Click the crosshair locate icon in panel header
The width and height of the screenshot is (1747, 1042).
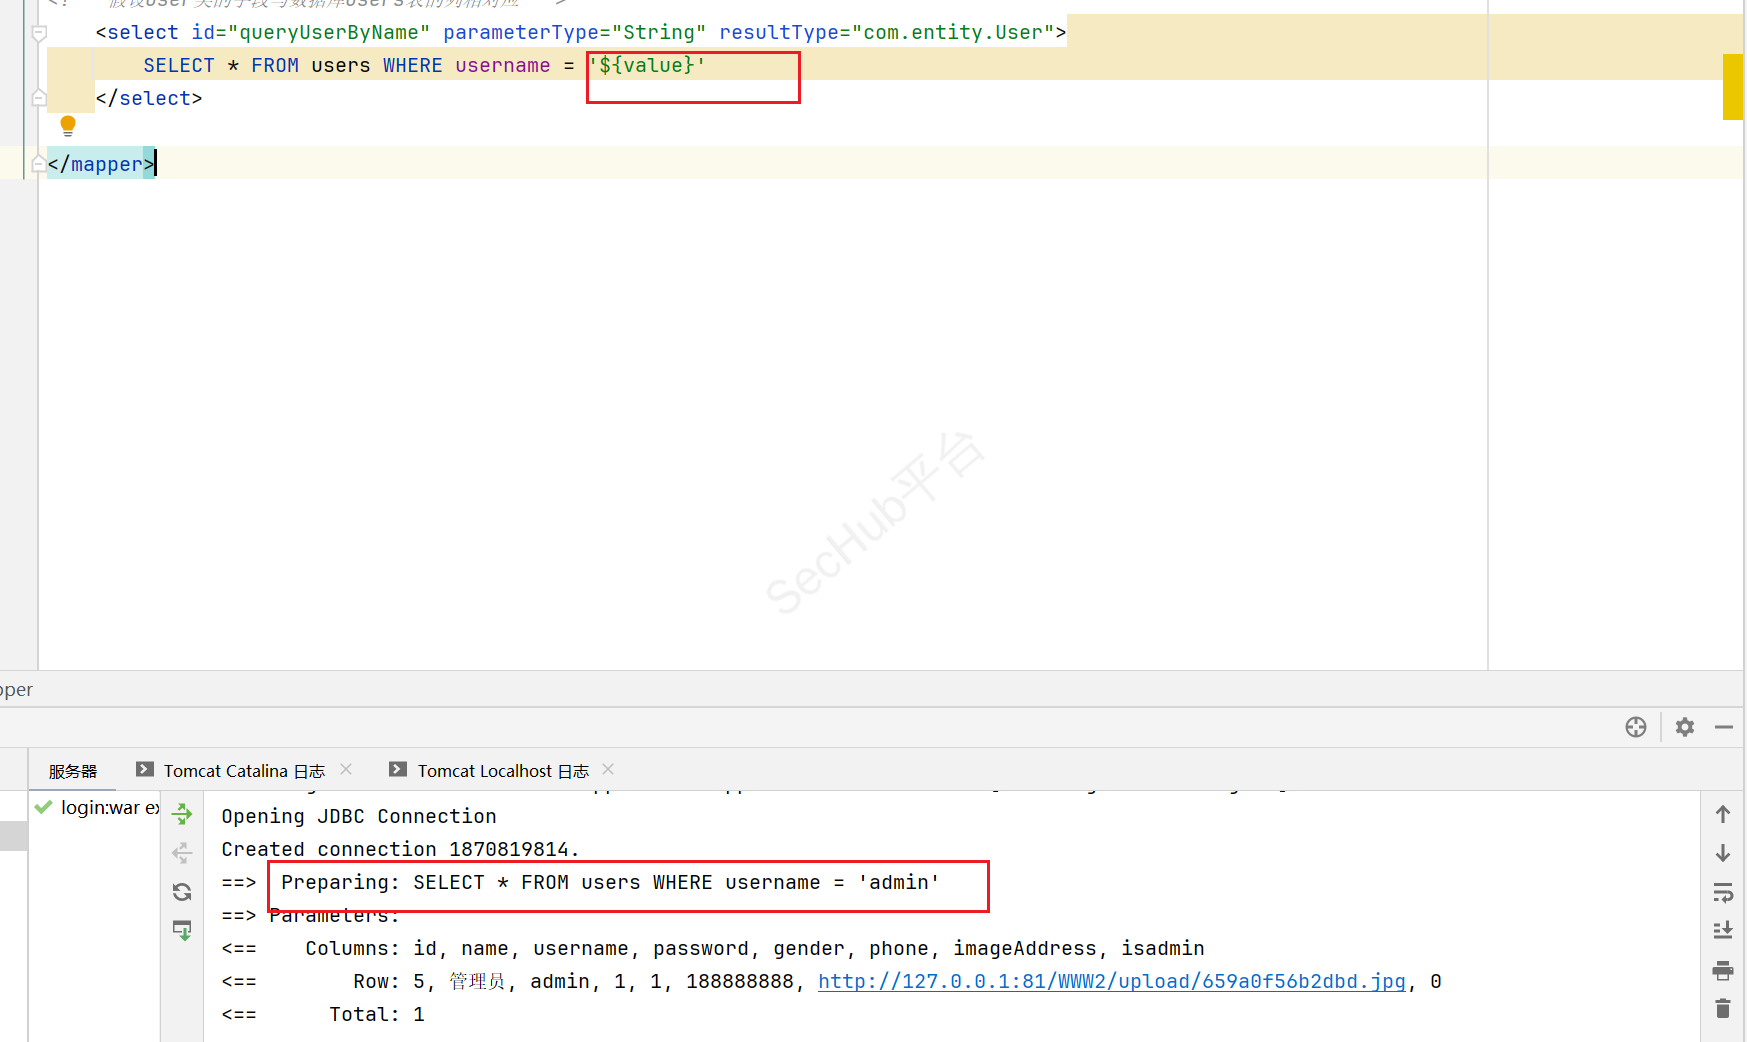[1635, 727]
